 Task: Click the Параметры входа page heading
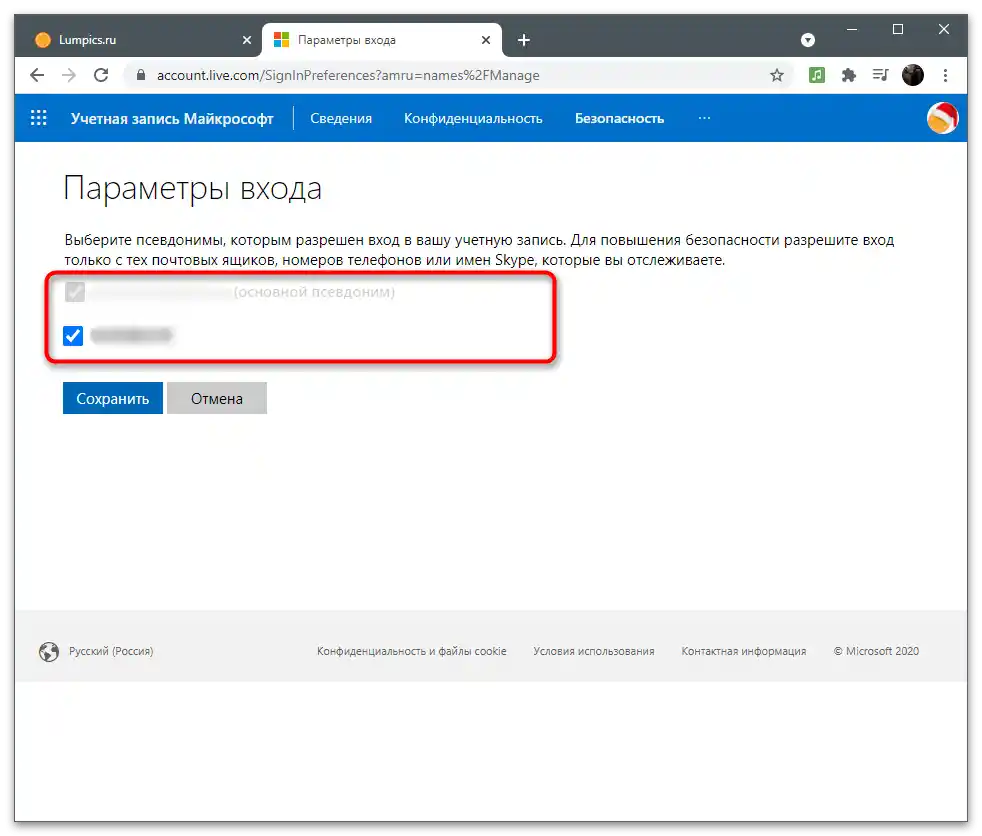(x=193, y=188)
